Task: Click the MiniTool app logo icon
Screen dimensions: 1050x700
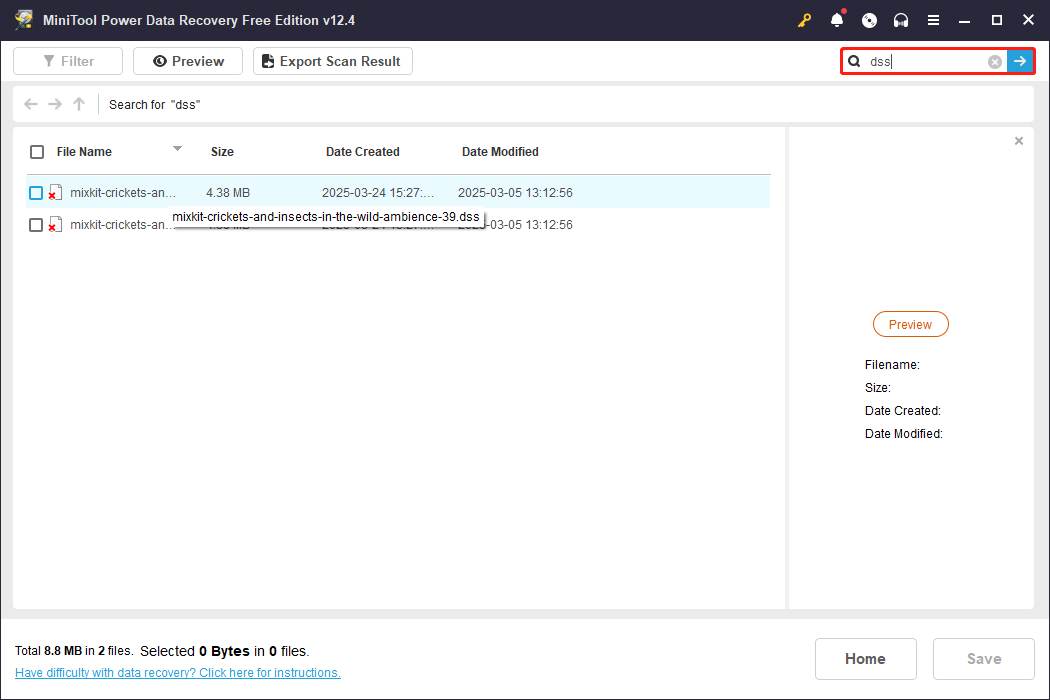Action: (x=24, y=19)
